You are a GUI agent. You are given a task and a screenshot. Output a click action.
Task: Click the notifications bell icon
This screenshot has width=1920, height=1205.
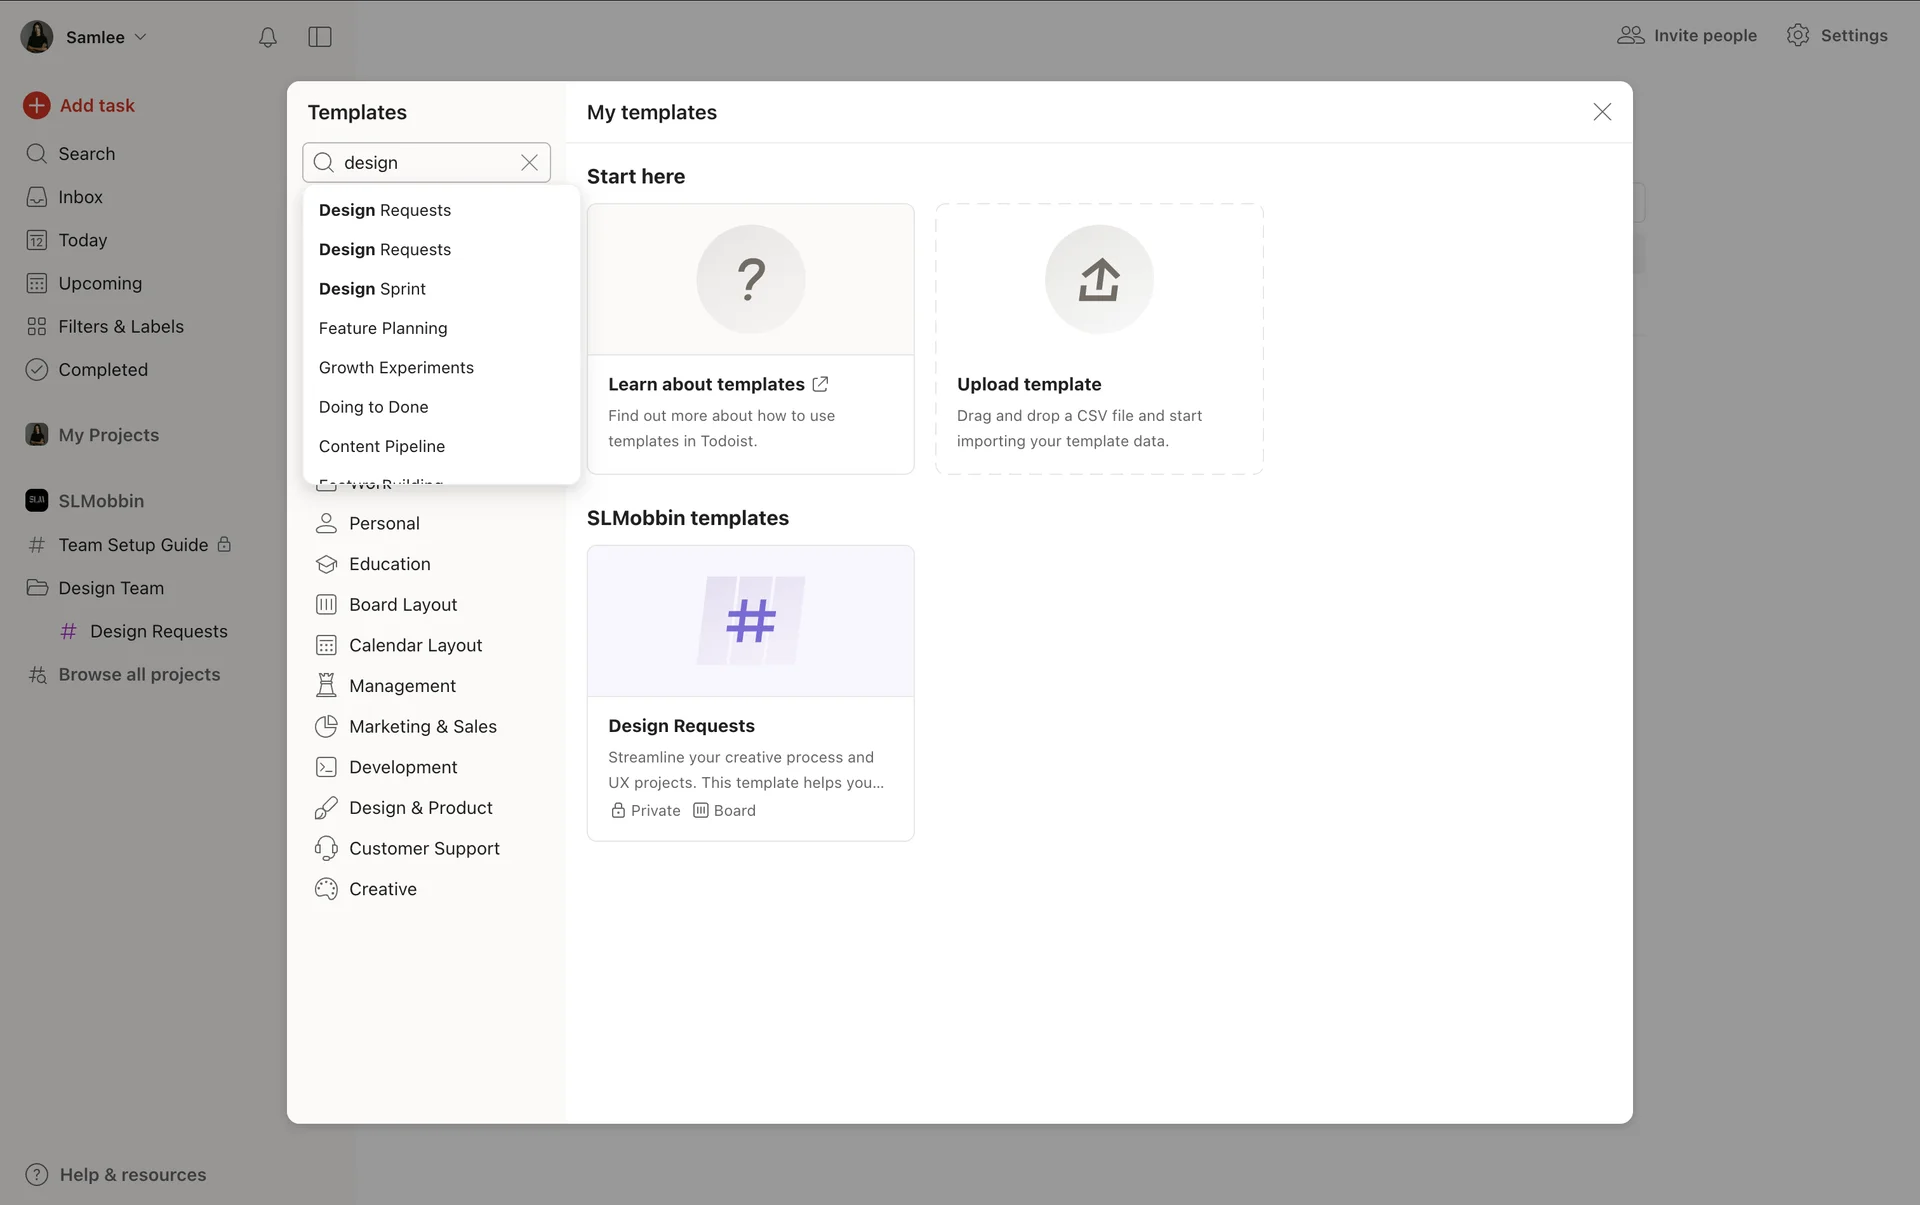point(267,37)
